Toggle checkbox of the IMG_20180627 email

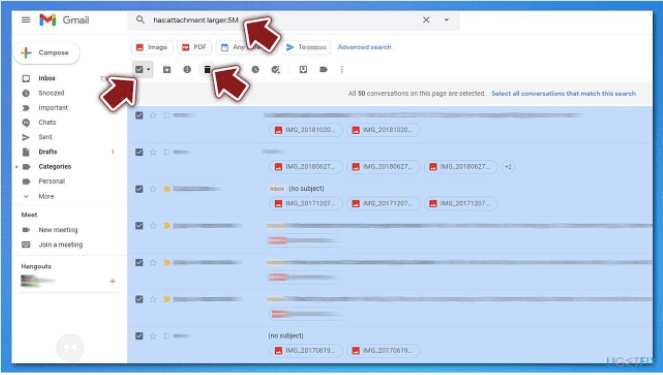139,152
